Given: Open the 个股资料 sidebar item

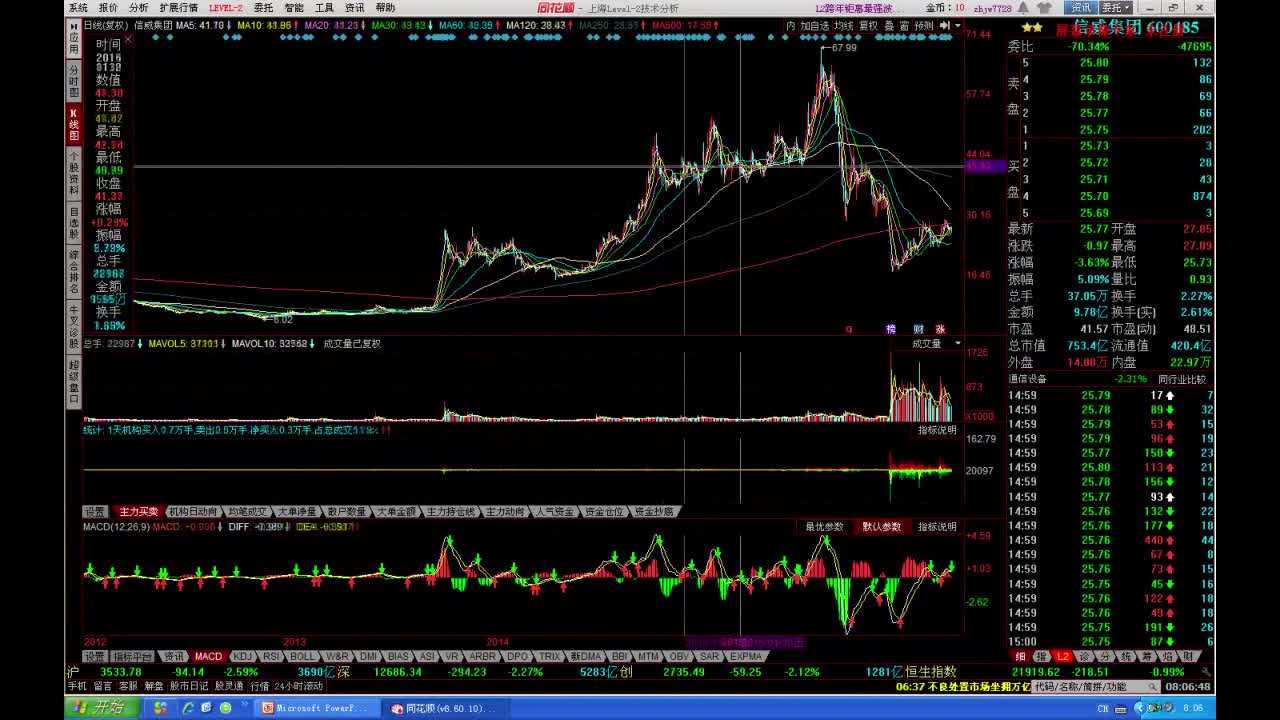Looking at the screenshot, I should [x=73, y=174].
